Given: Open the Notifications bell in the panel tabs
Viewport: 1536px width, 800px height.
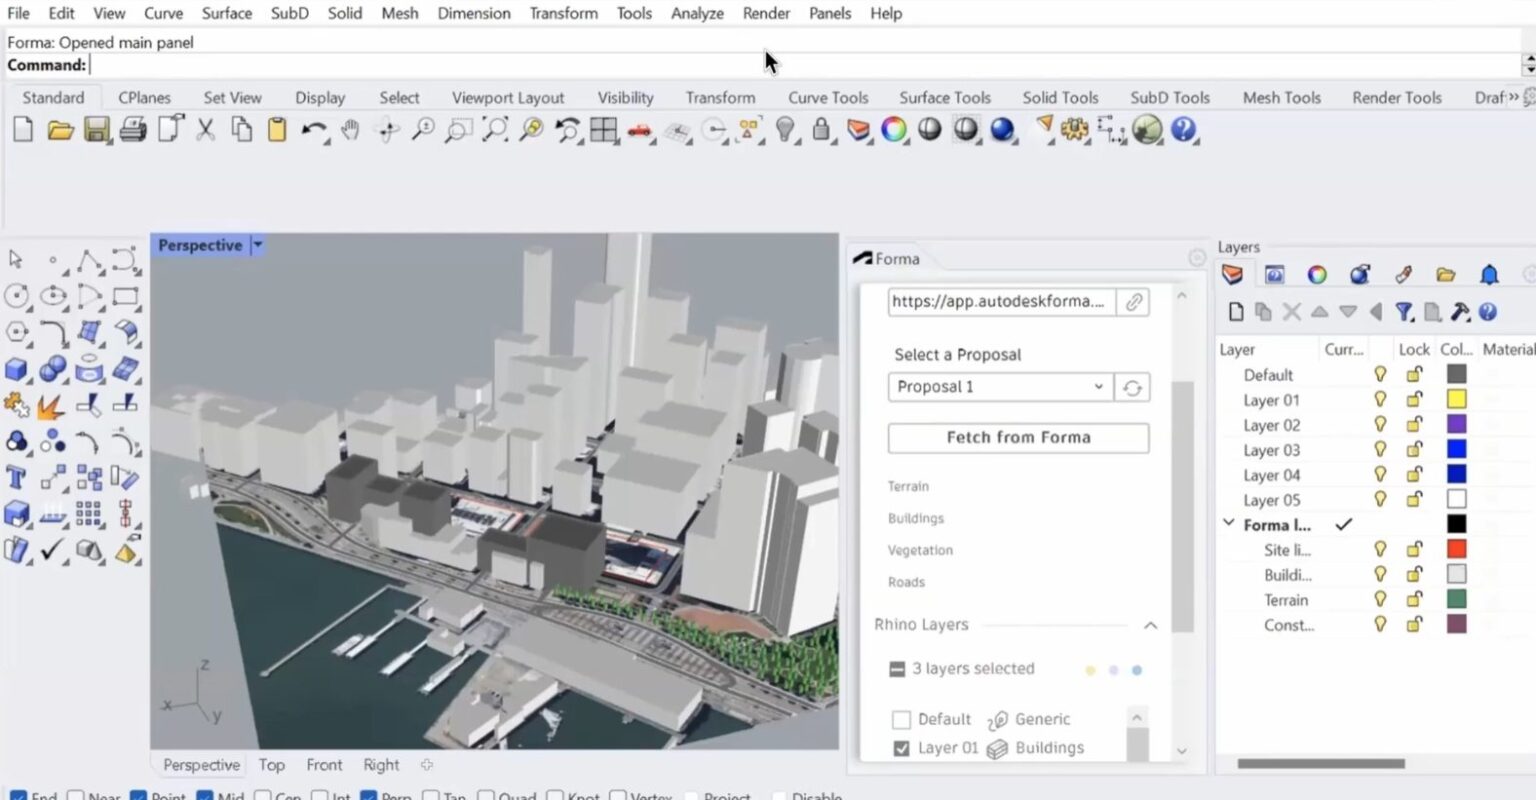Looking at the screenshot, I should pos(1489,275).
